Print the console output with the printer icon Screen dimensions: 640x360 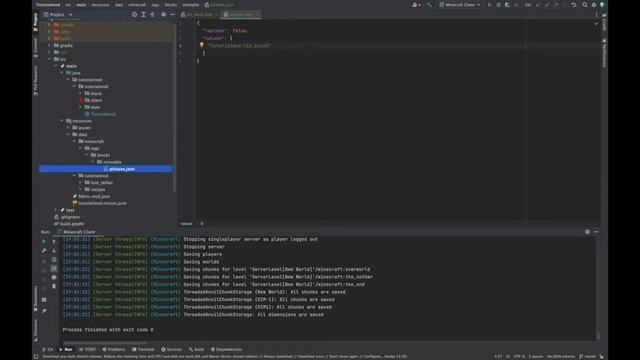pyautogui.click(x=54, y=278)
